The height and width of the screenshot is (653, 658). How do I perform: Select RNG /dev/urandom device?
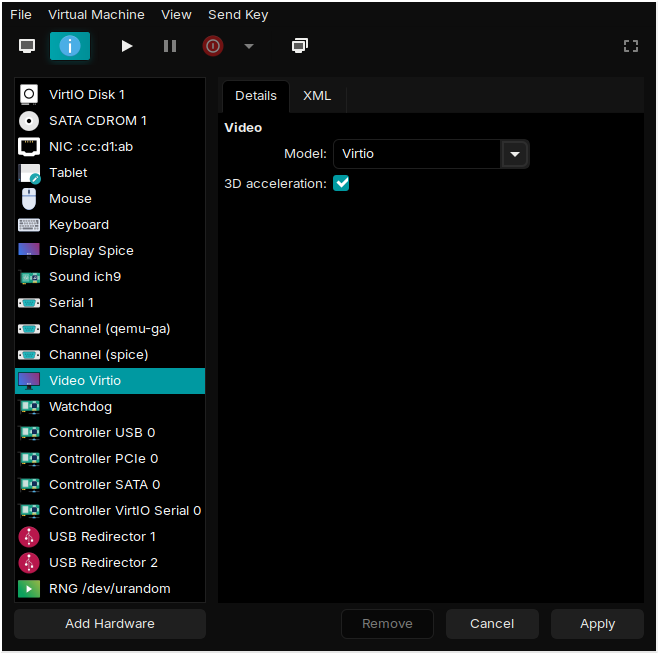tap(110, 589)
